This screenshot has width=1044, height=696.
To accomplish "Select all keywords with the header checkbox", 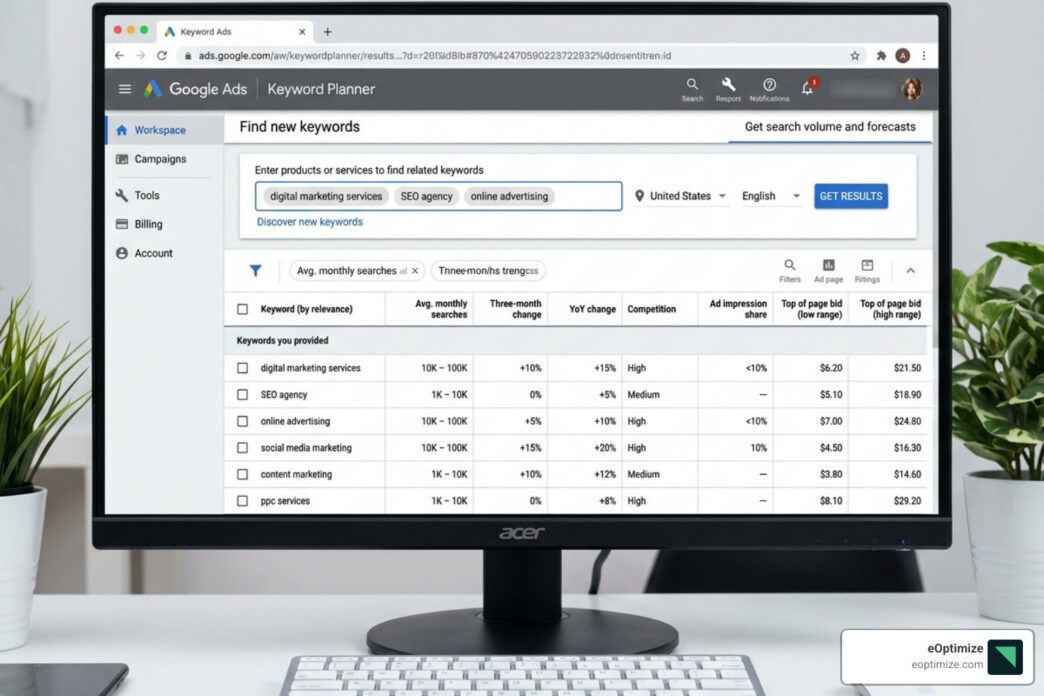I will 242,309.
